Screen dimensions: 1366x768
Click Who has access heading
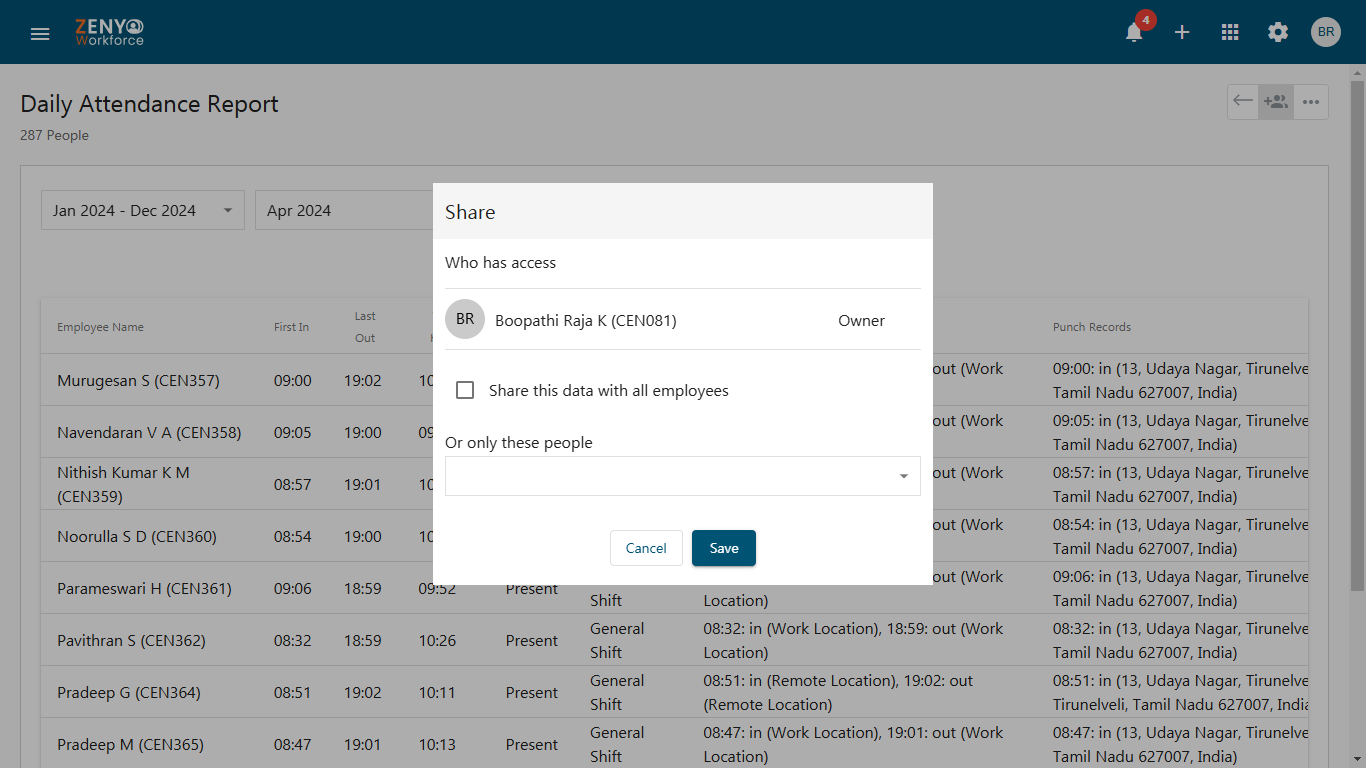(500, 262)
